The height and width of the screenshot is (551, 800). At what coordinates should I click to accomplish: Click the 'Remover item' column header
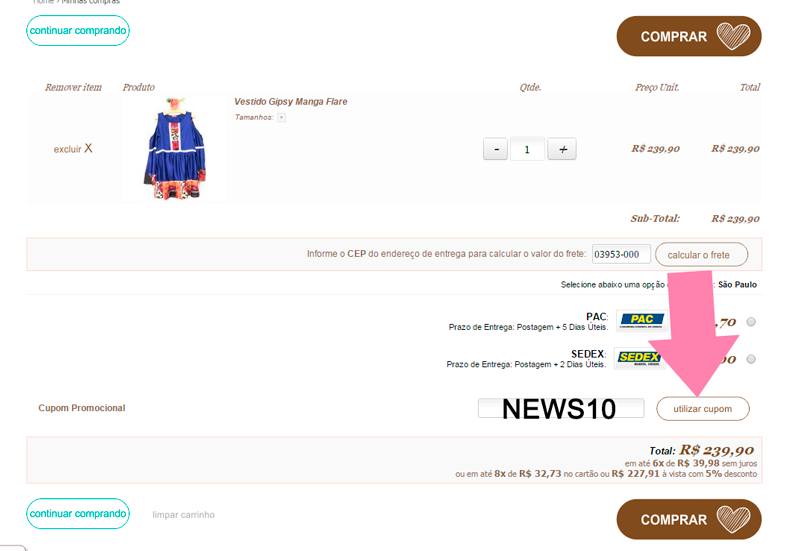[x=73, y=87]
